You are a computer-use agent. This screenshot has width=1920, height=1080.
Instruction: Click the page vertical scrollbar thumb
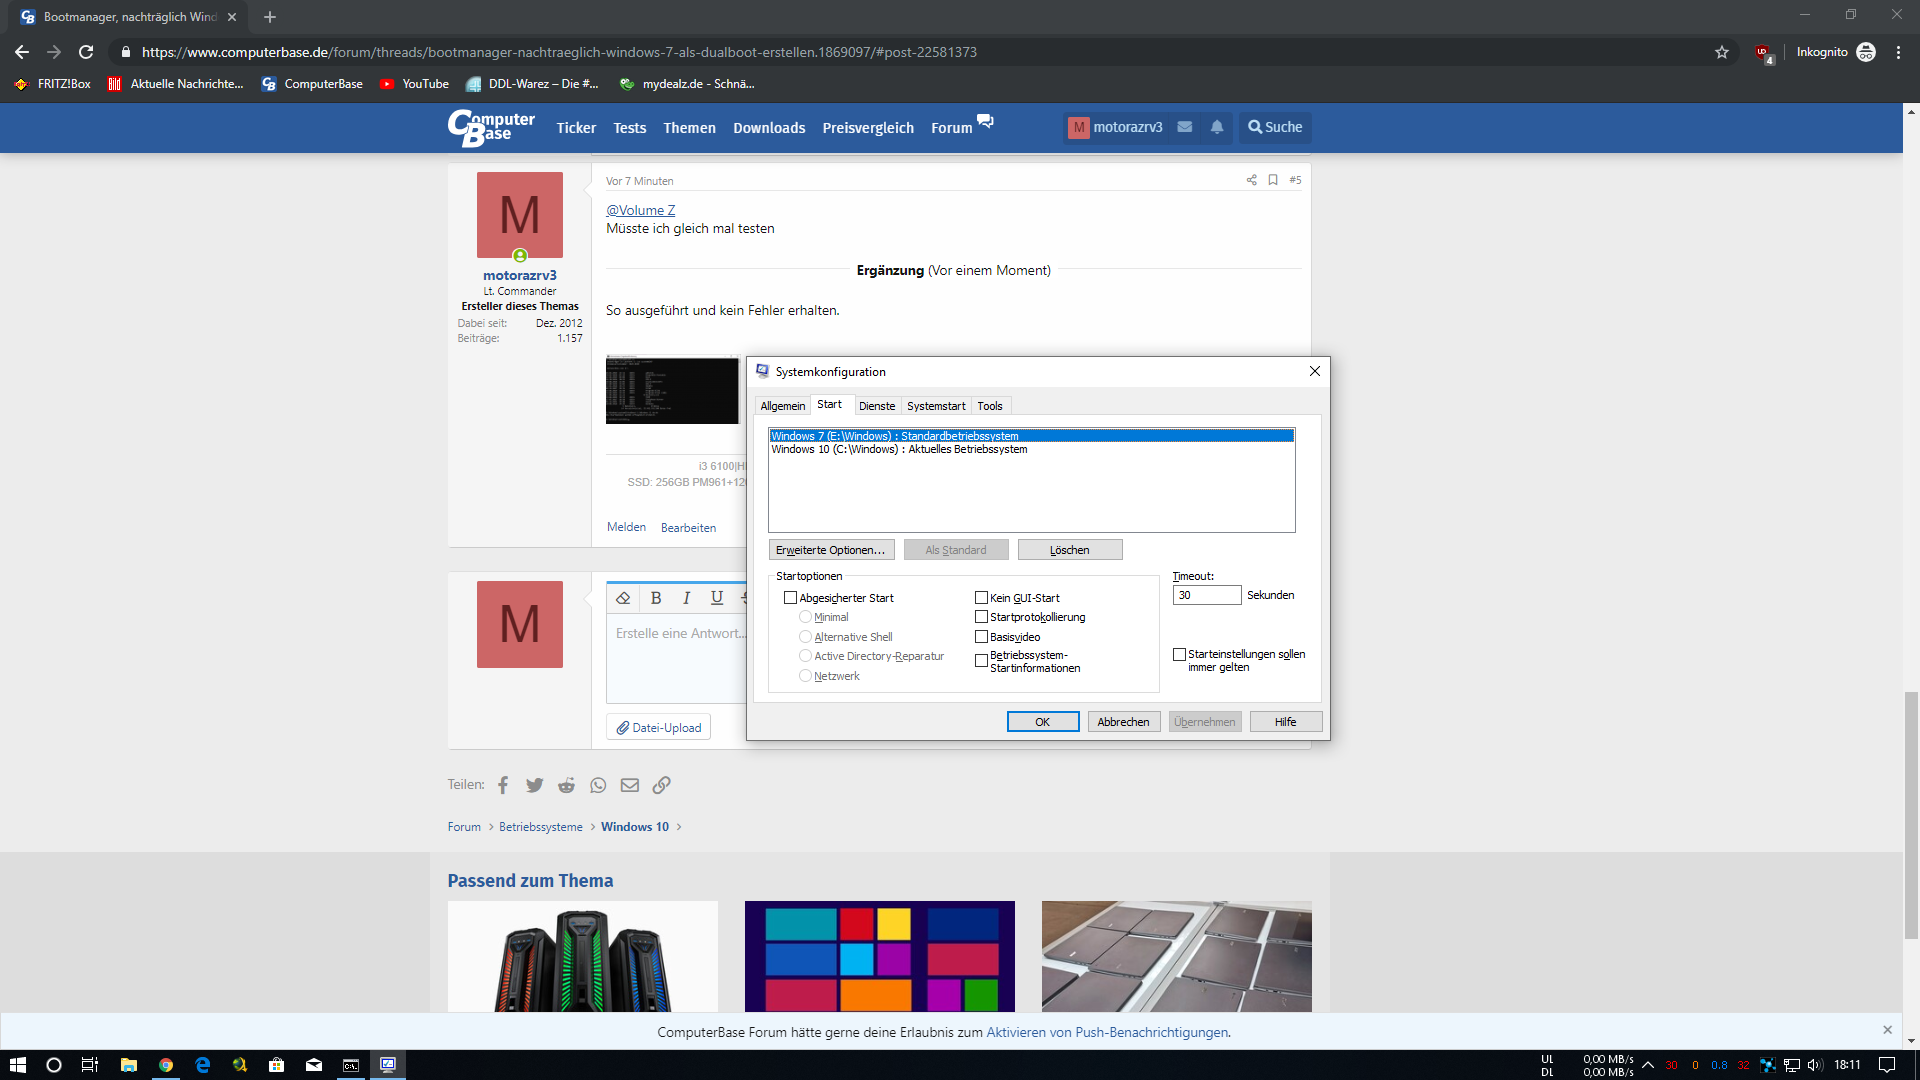click(1911, 815)
